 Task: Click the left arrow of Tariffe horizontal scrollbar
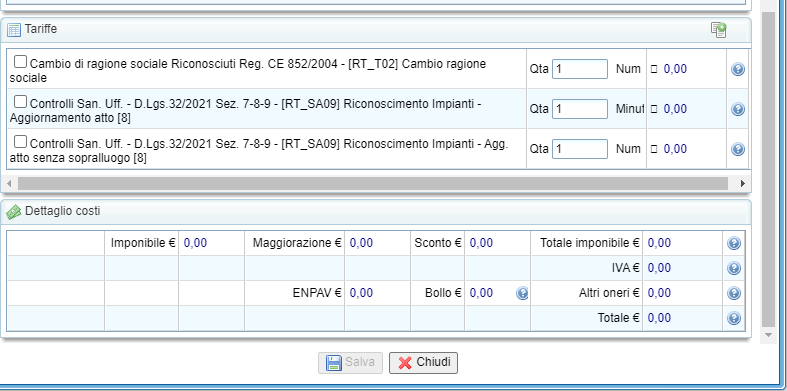pyautogui.click(x=9, y=183)
